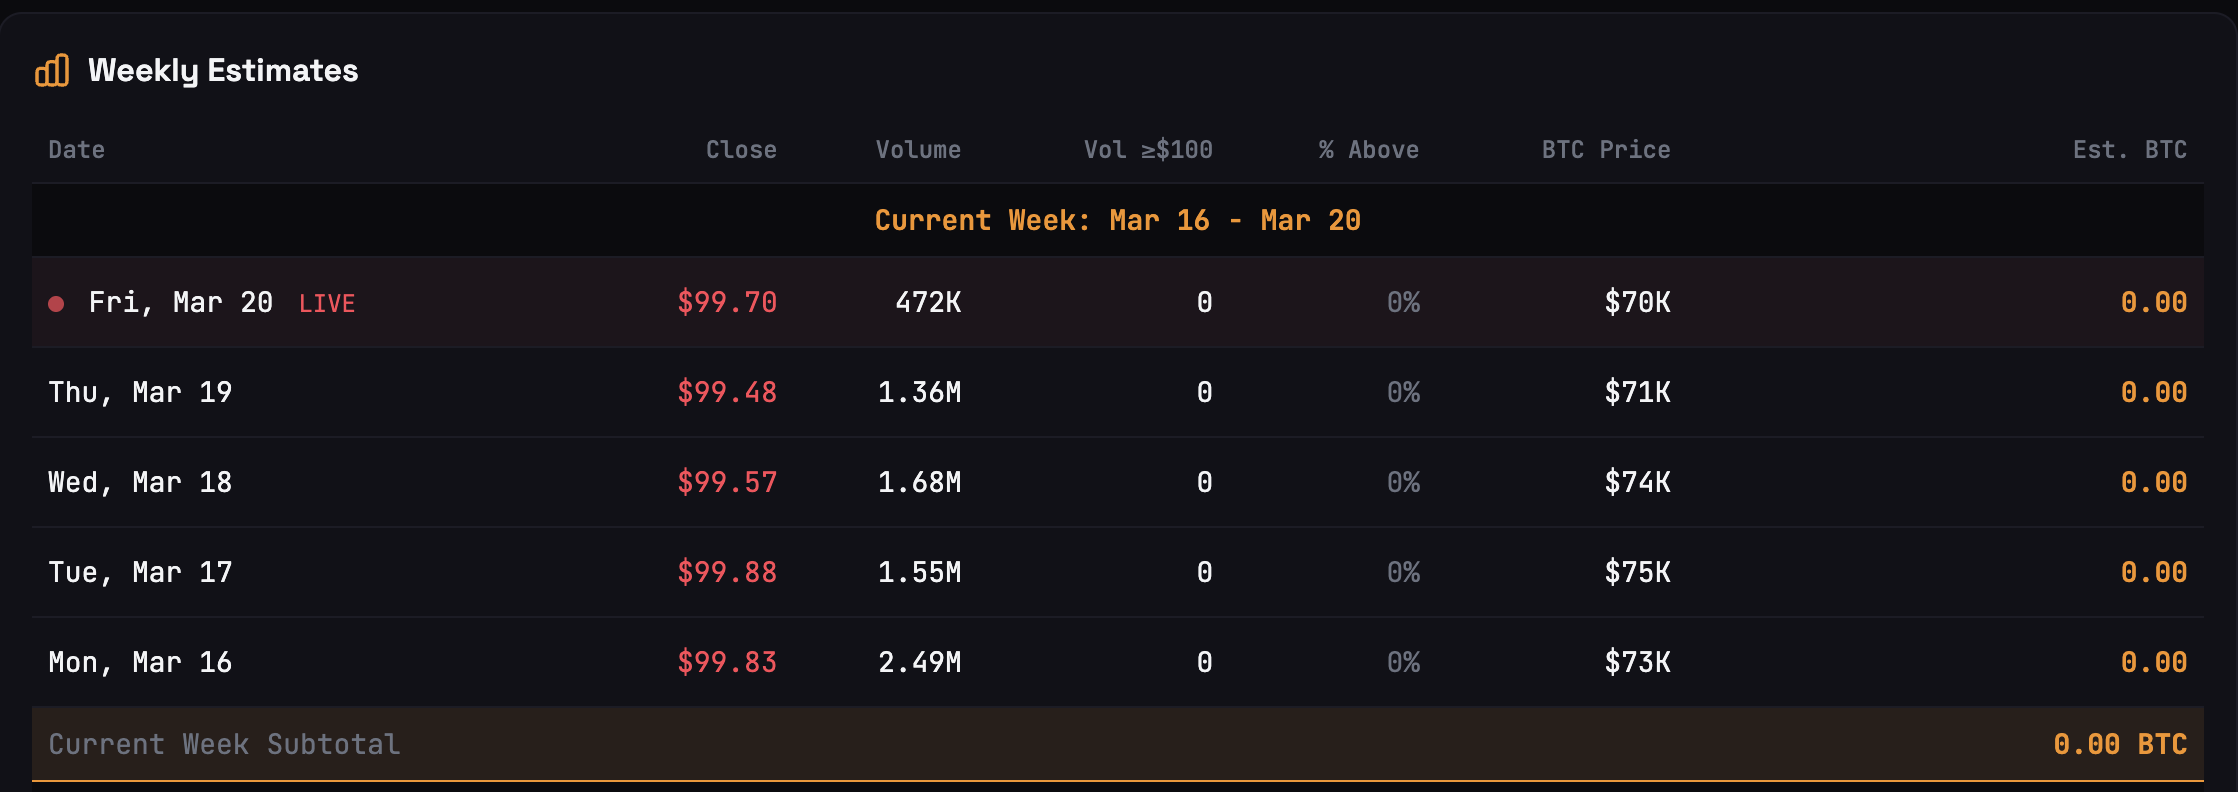Click the LIVE badge on Friday row
This screenshot has width=2238, height=792.
327,304
